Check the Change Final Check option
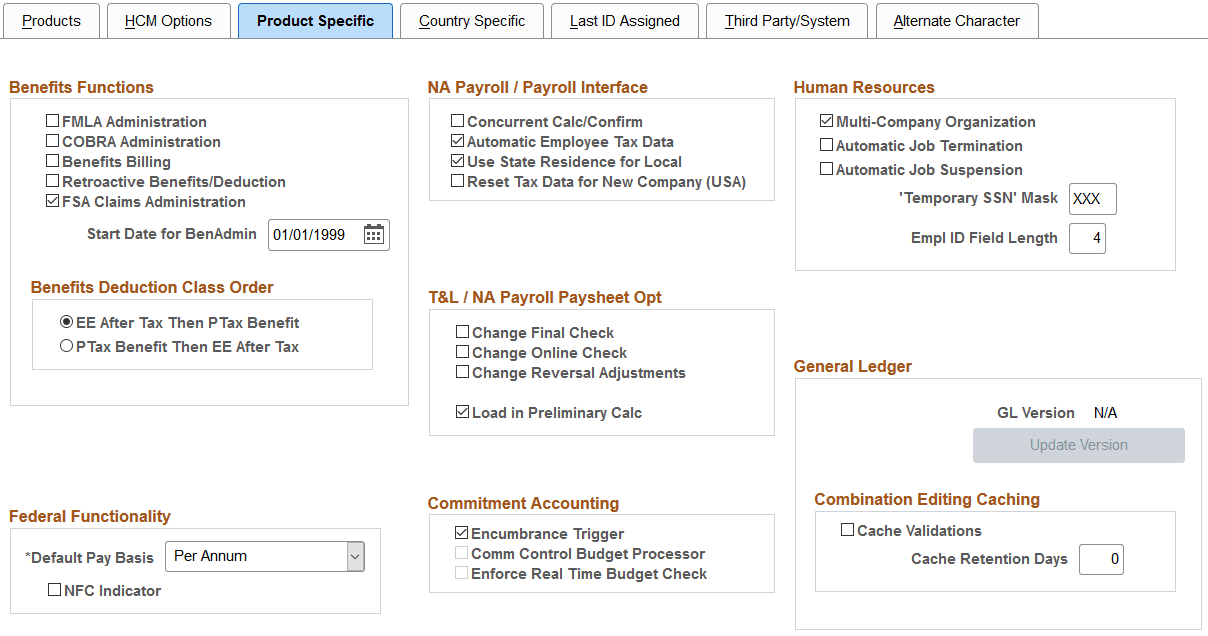1208x636 pixels. coord(463,332)
